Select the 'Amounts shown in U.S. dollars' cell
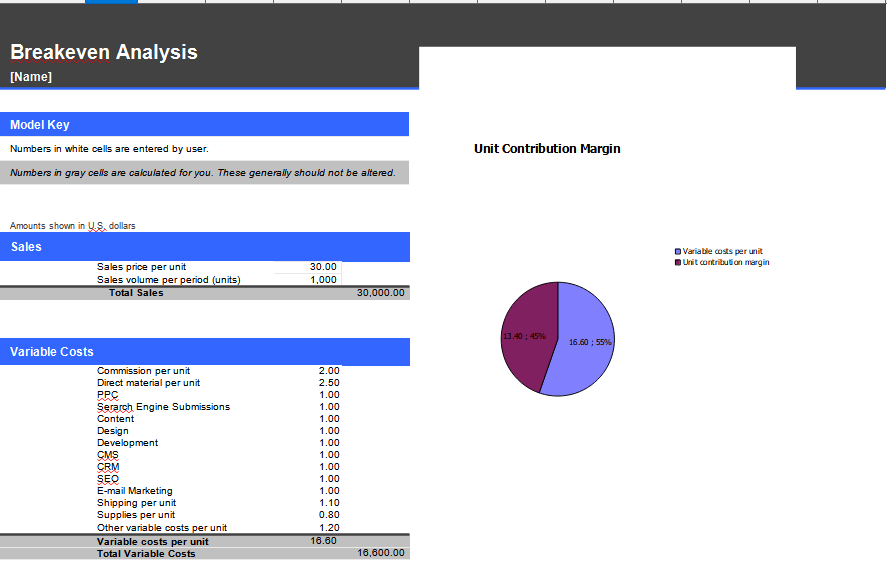This screenshot has height=567, width=887. click(72, 226)
